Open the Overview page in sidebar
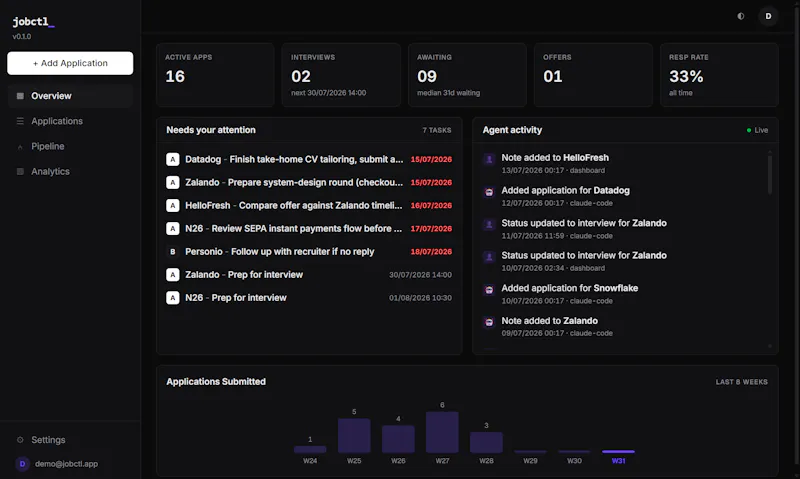Screen dimensions: 800x479 [70, 96]
